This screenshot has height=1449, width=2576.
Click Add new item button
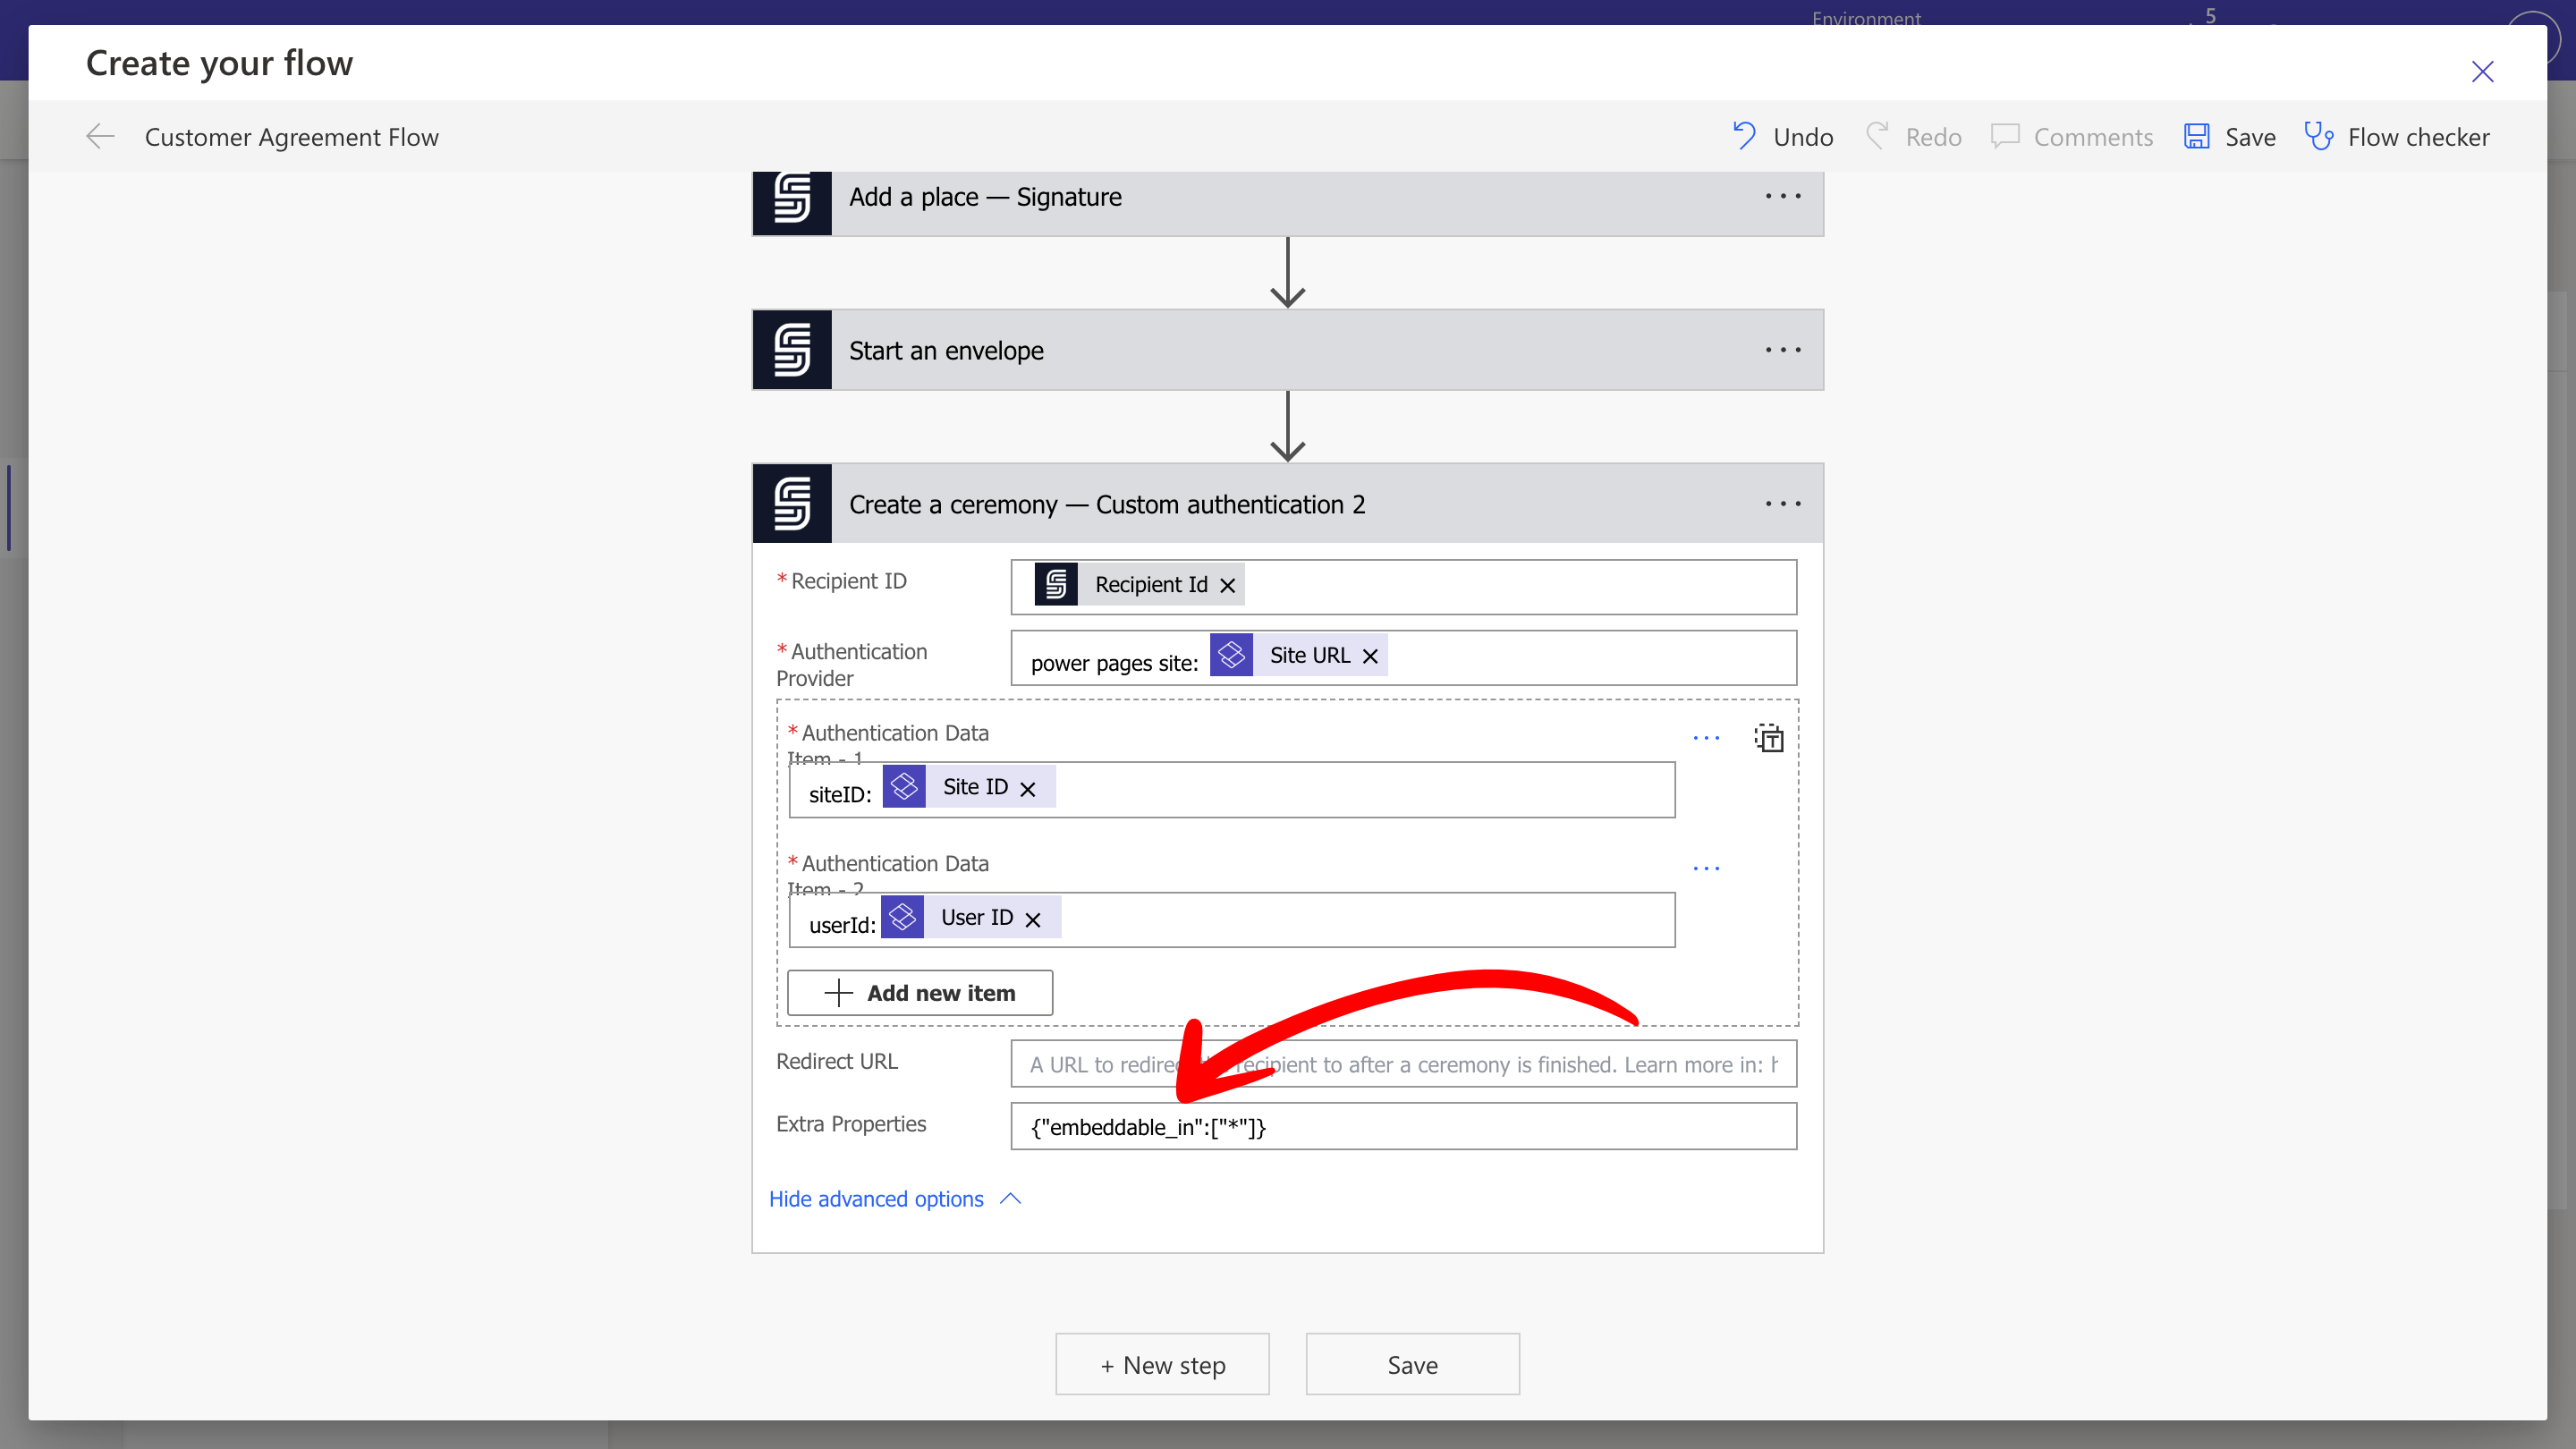click(x=920, y=992)
